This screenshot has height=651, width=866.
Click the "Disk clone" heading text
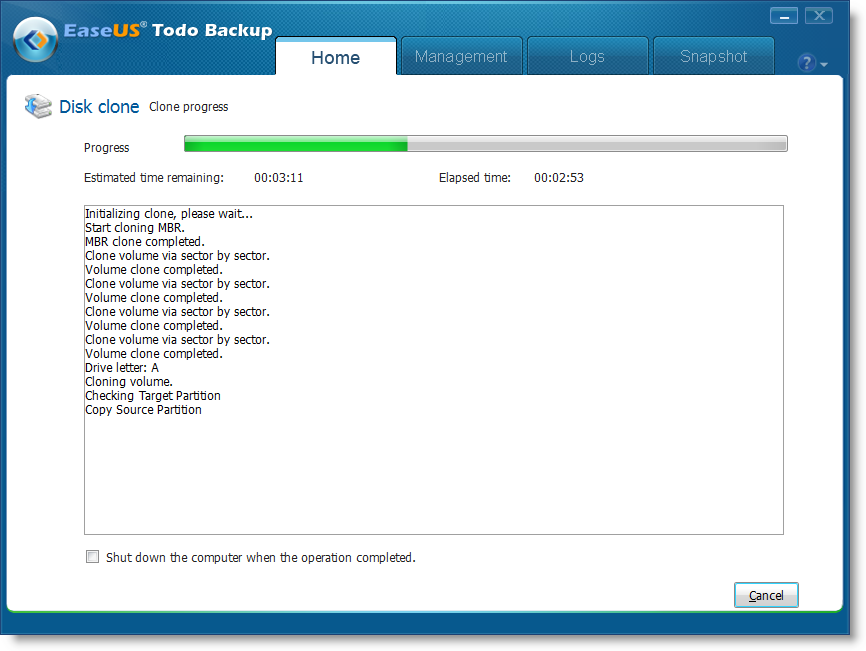99,107
